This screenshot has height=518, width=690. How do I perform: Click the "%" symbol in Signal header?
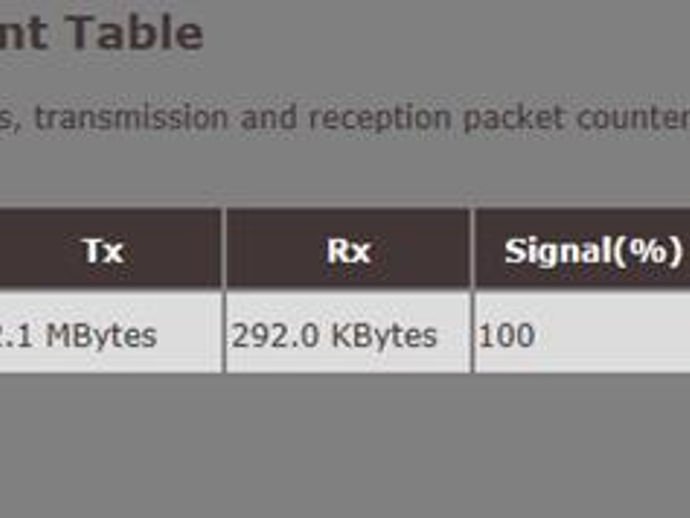[x=649, y=251]
